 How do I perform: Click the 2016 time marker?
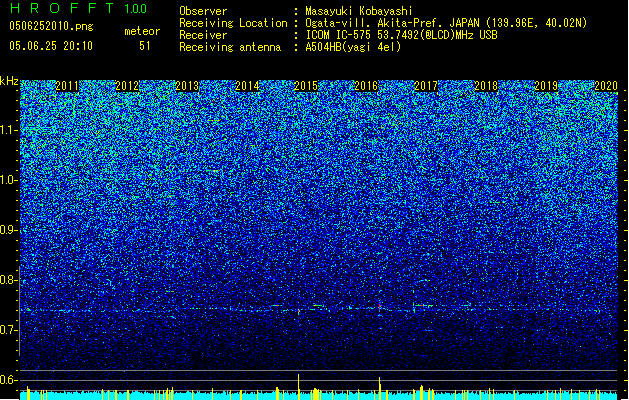click(366, 86)
